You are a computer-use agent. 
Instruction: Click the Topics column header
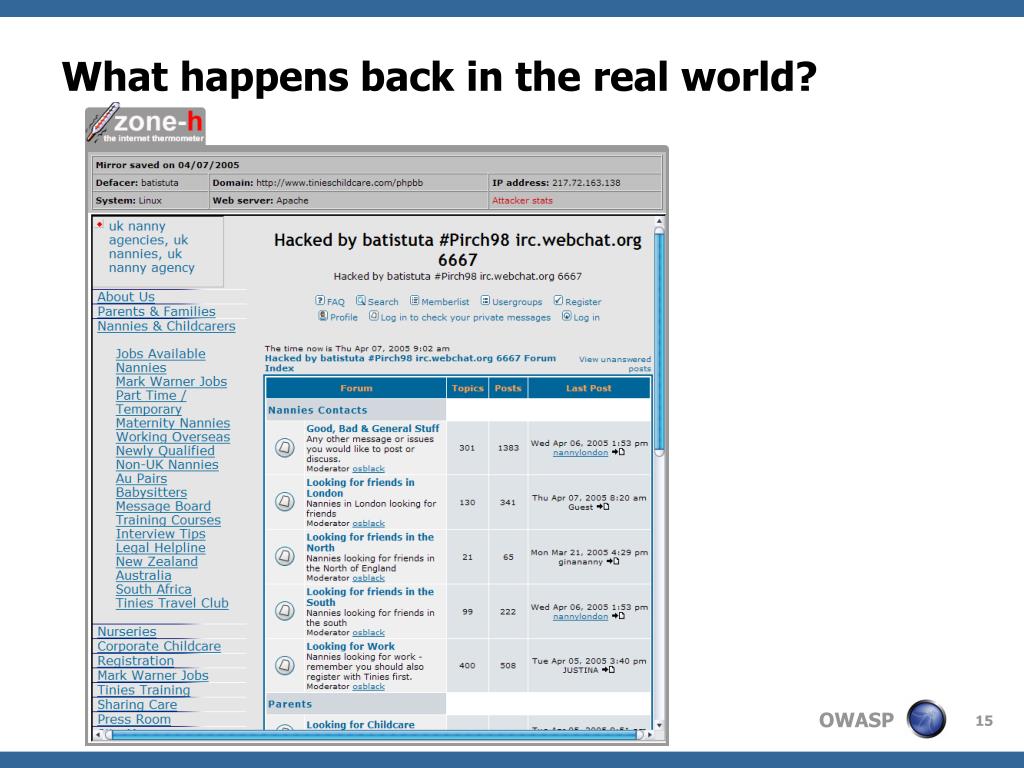point(468,388)
